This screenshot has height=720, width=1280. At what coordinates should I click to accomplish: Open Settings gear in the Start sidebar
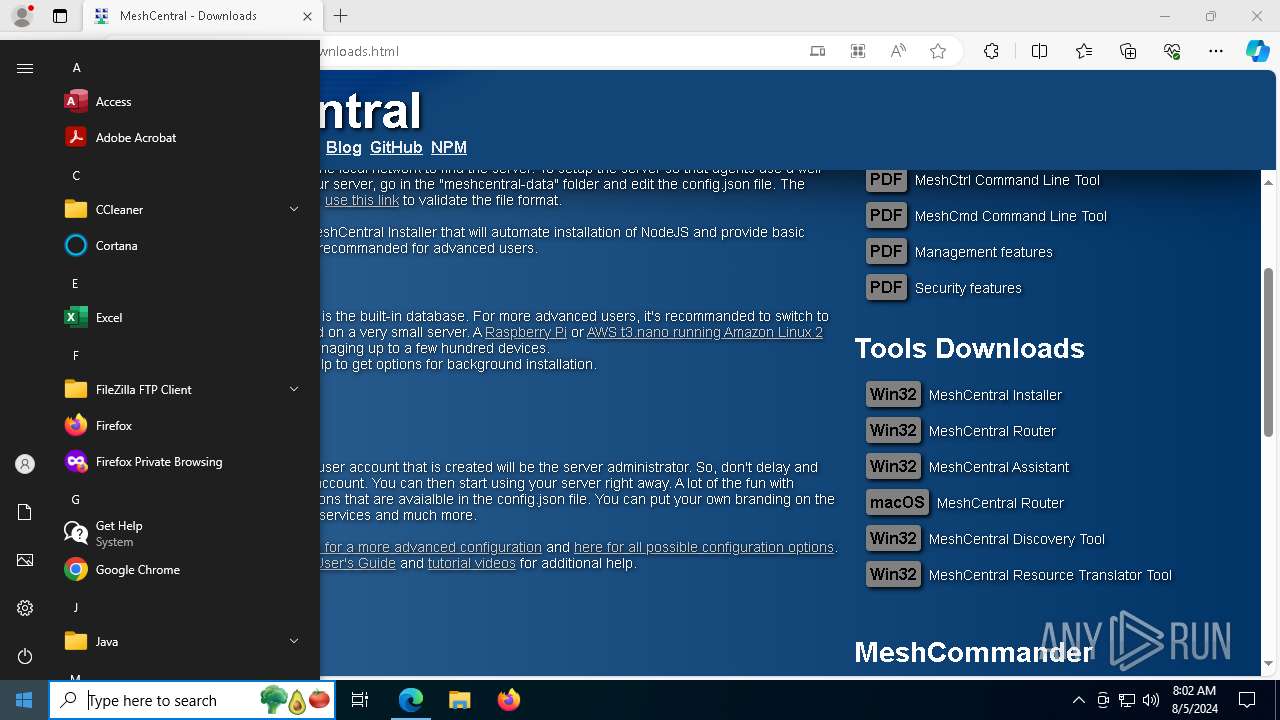point(25,608)
